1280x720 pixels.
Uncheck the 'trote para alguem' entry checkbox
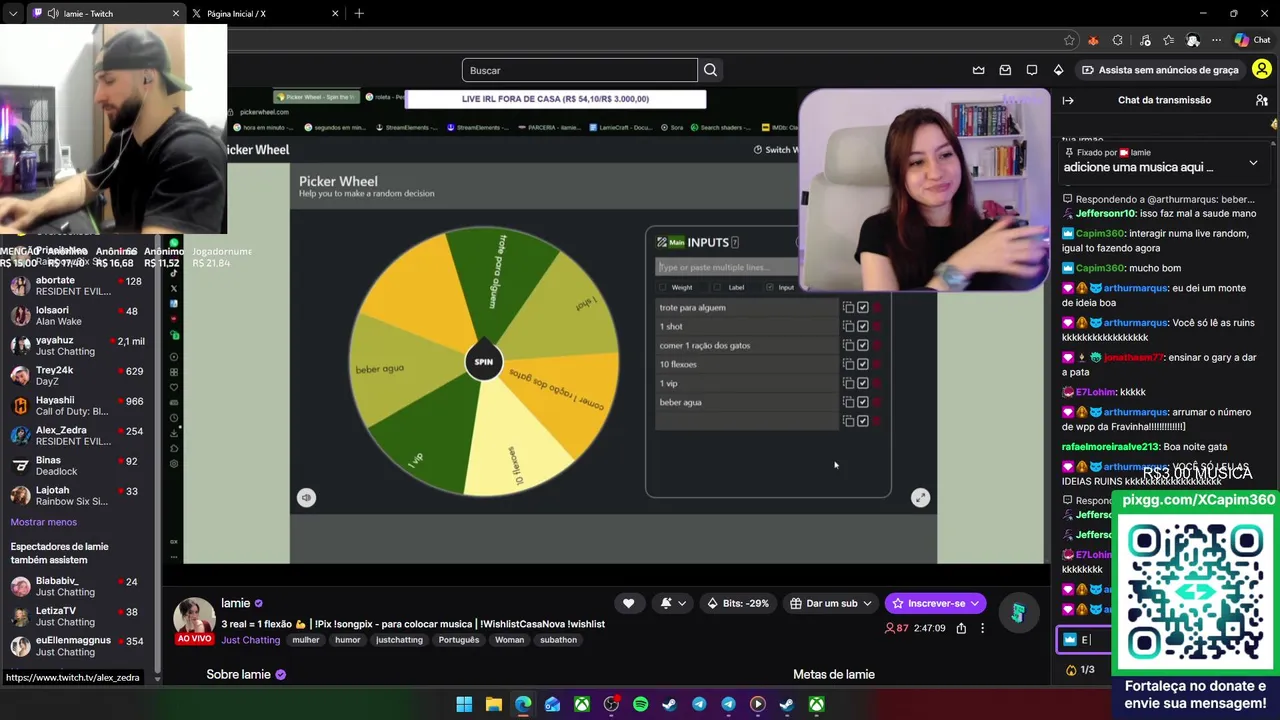(x=863, y=307)
